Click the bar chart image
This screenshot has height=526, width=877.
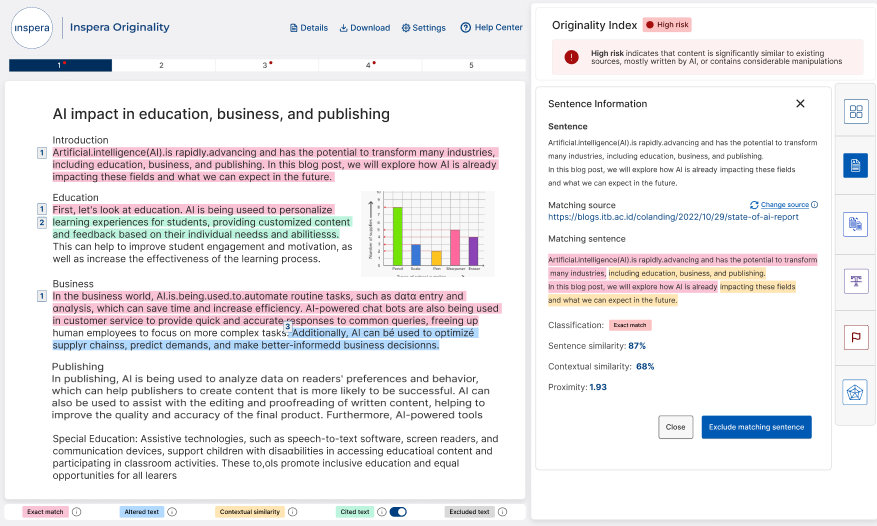[428, 234]
